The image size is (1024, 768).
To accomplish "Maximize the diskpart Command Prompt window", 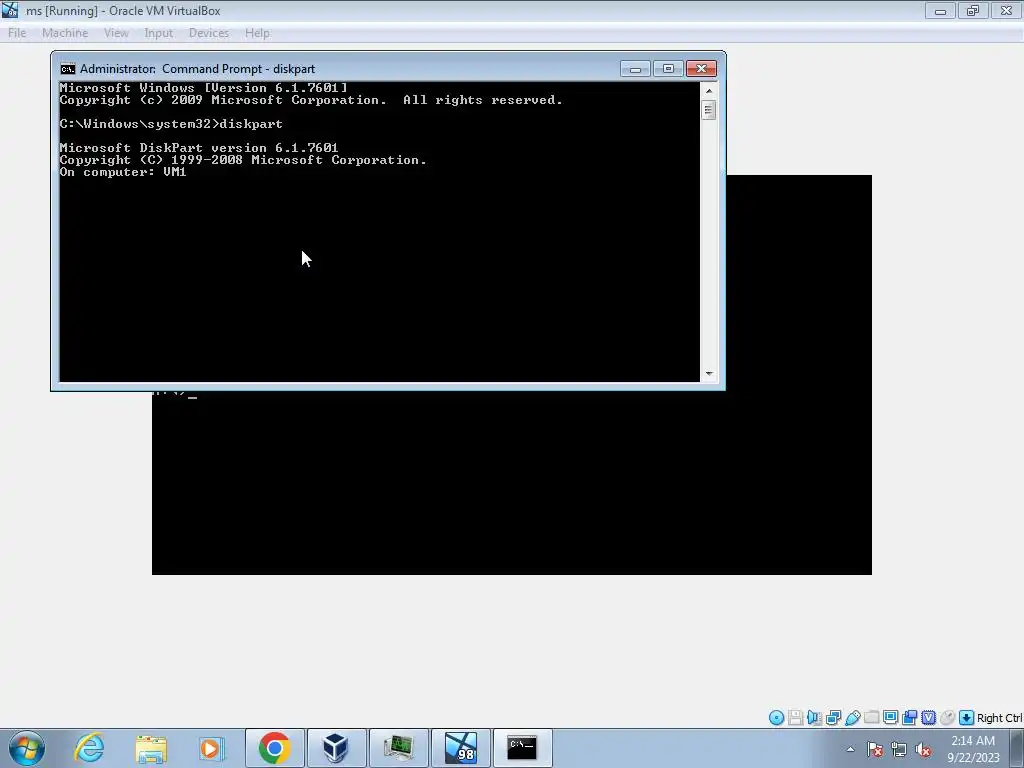I will pyautogui.click(x=668, y=69).
